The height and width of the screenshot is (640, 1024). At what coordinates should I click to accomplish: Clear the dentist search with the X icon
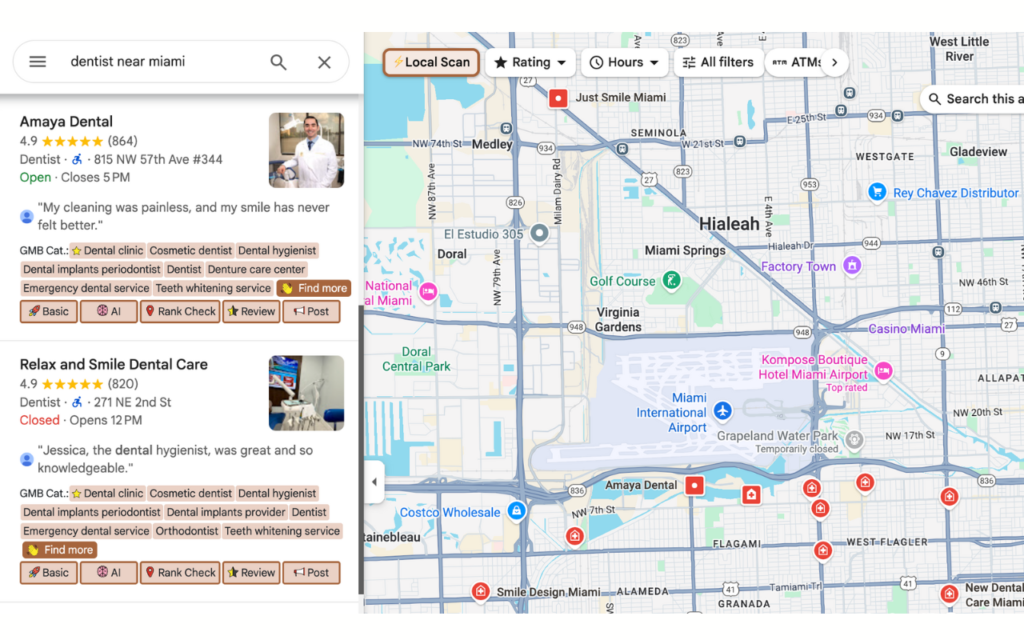point(324,61)
